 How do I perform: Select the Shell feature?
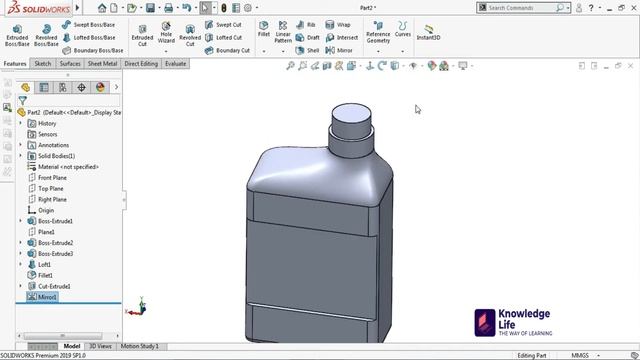(307, 51)
